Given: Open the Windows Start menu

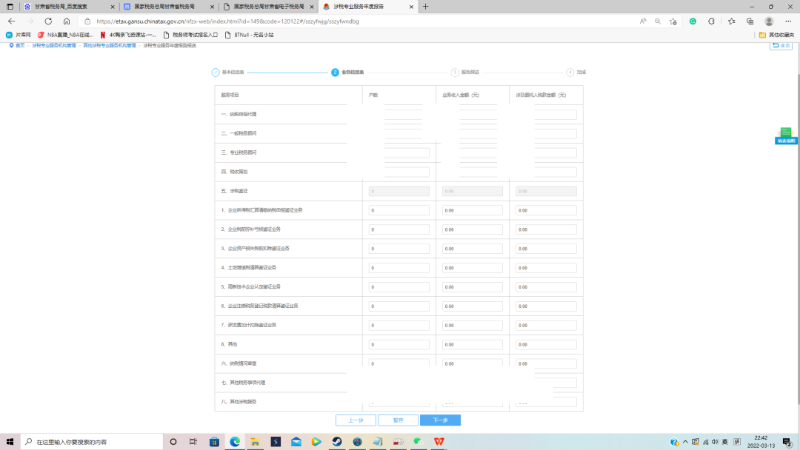Looking at the screenshot, I should [x=10, y=441].
